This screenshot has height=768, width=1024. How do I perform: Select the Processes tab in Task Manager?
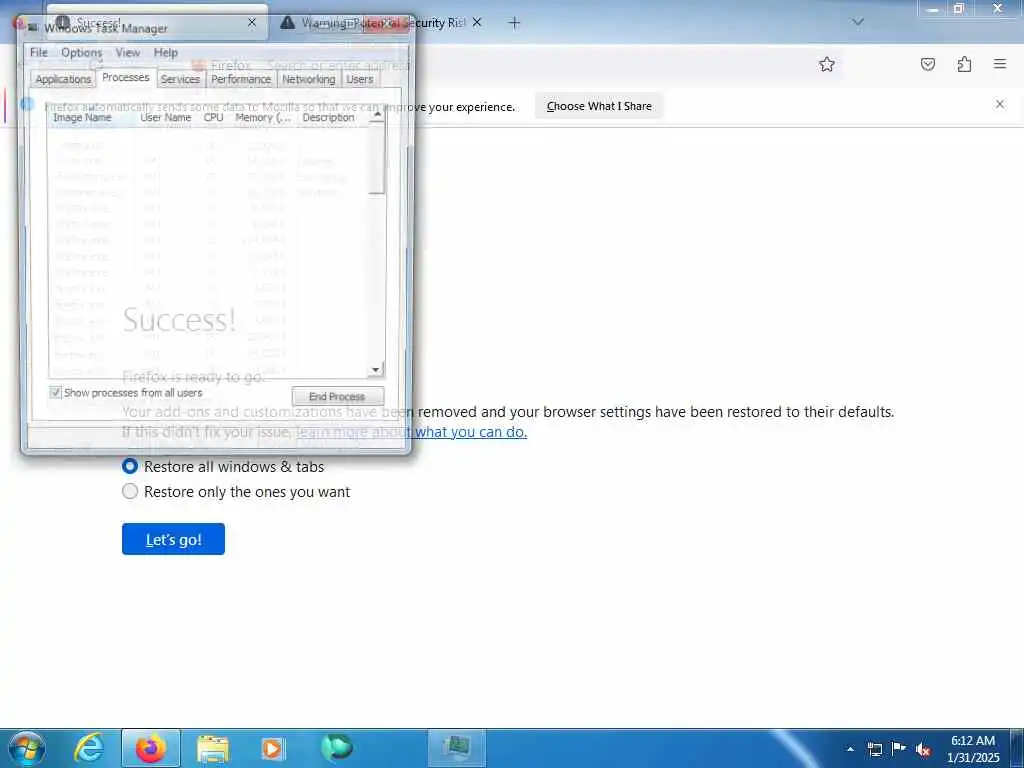coord(126,77)
